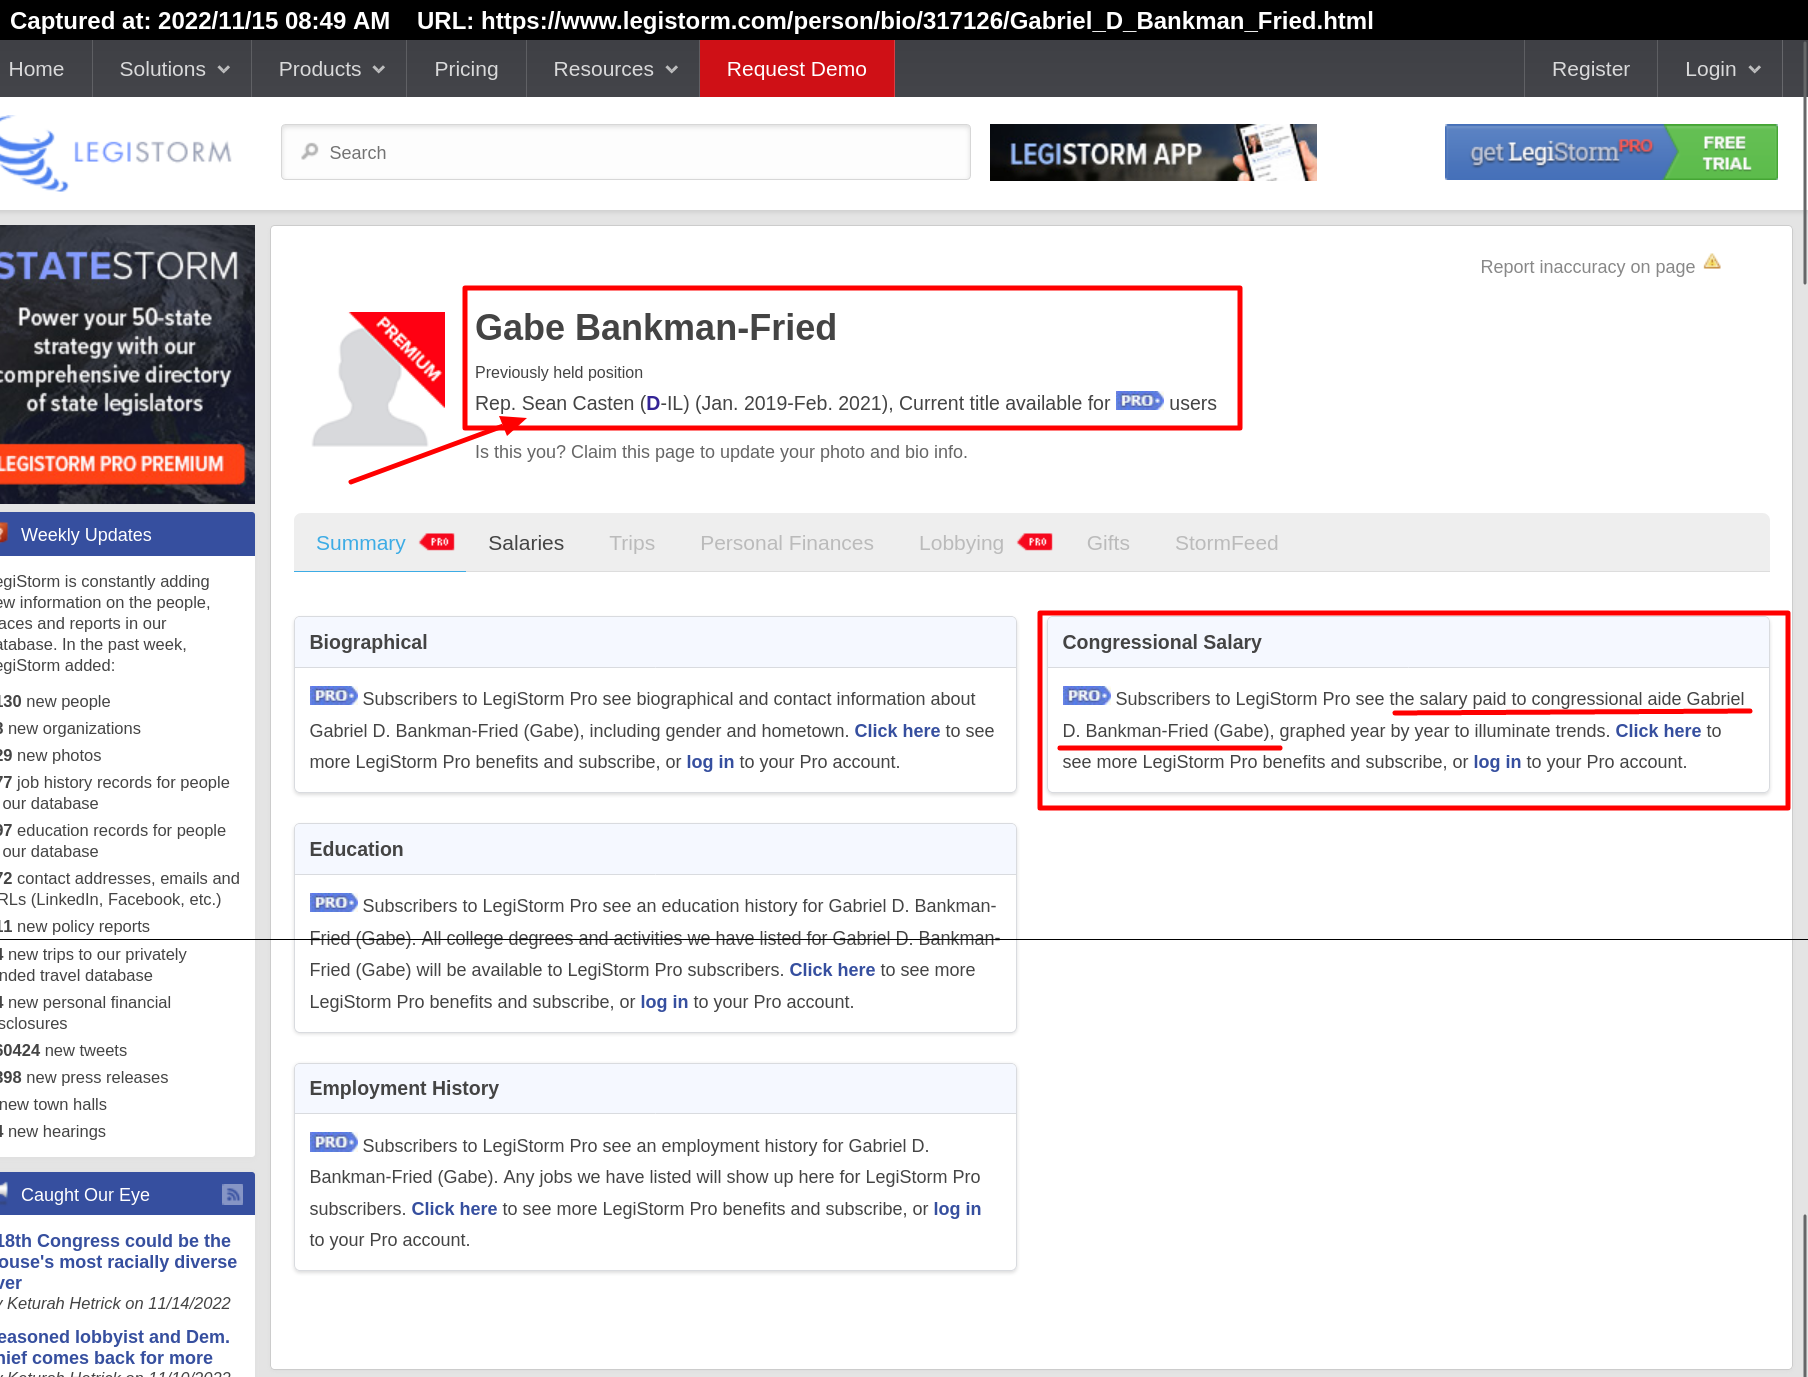Click the search magnifier icon
This screenshot has width=1808, height=1377.
coord(310,152)
